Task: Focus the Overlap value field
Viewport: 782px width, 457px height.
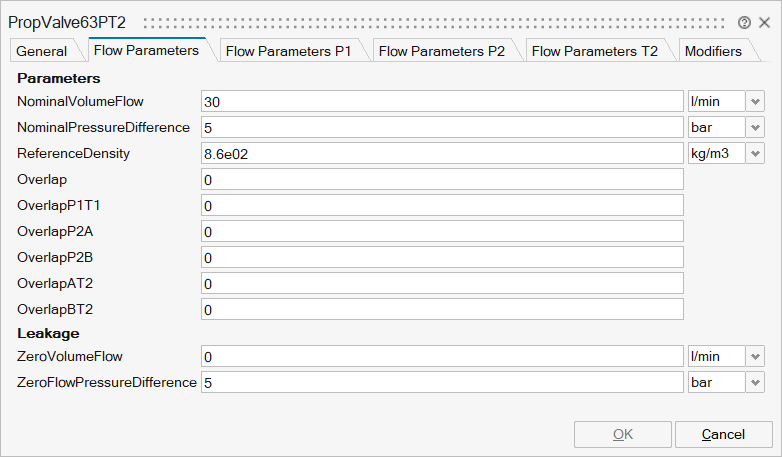Action: 441,179
